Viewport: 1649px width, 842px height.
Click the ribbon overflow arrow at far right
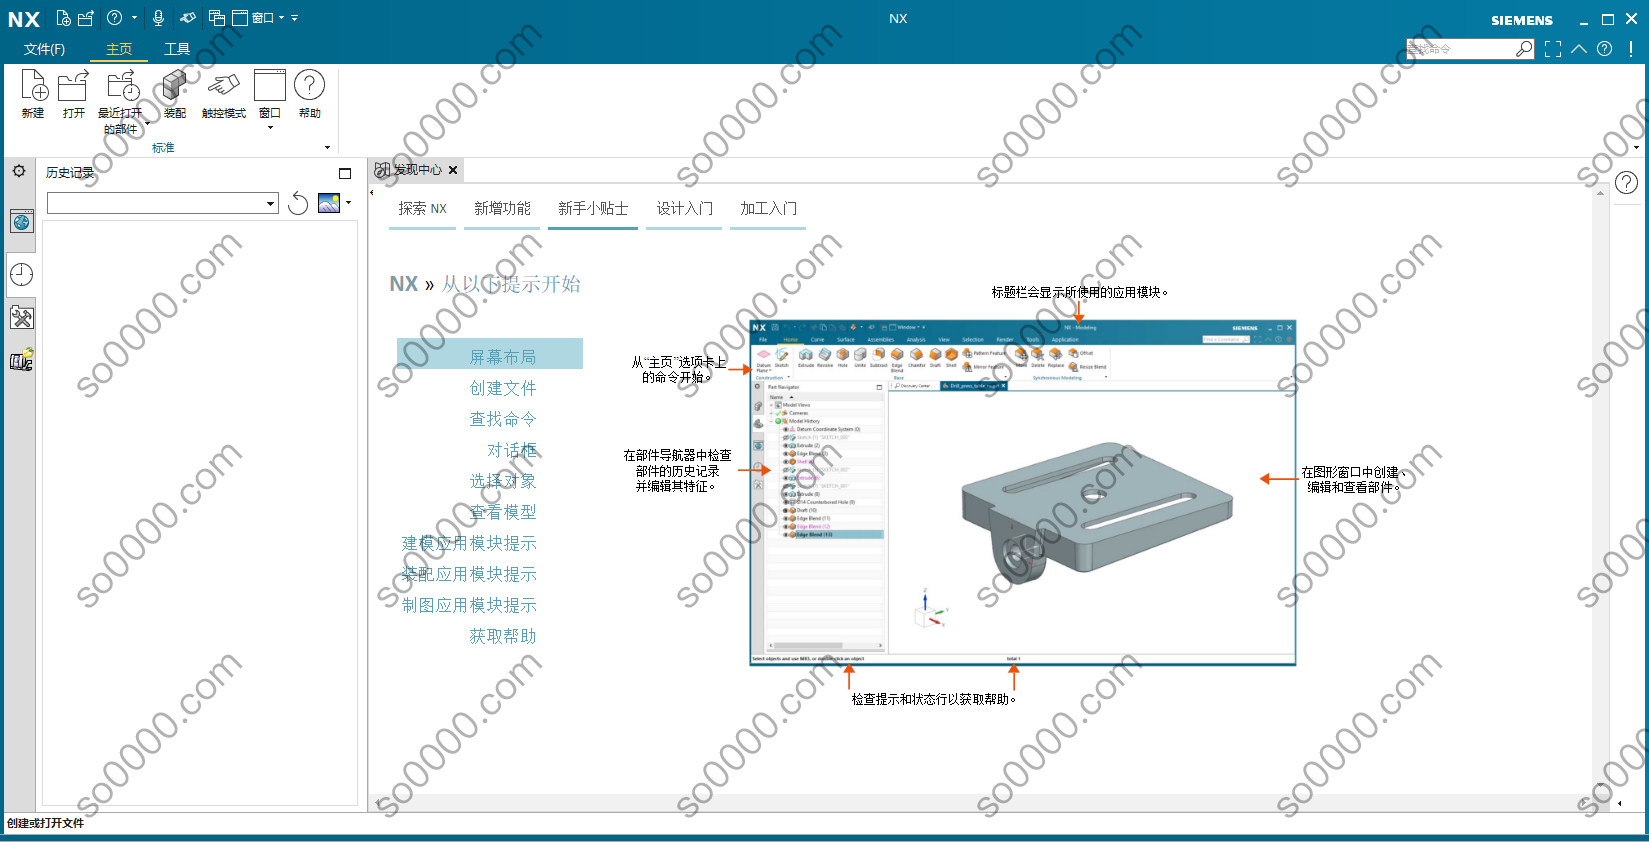pos(1636,148)
